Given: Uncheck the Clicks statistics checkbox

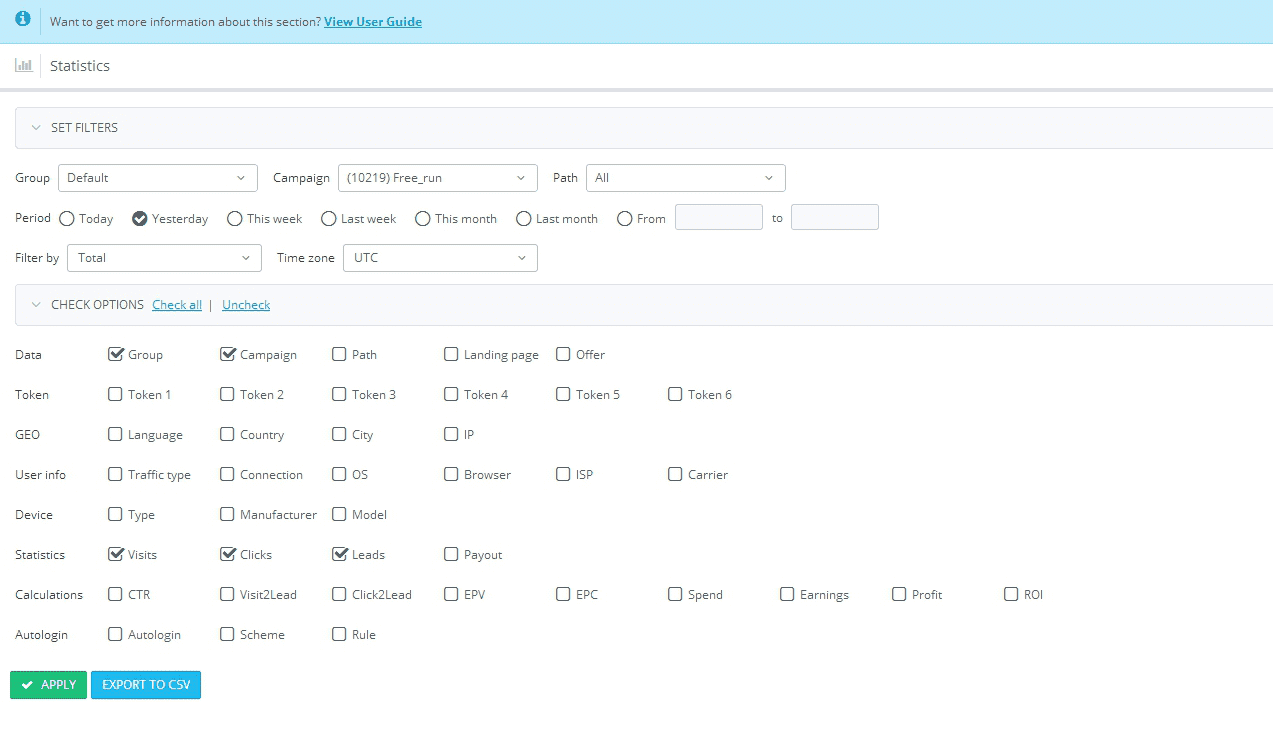Looking at the screenshot, I should 227,554.
